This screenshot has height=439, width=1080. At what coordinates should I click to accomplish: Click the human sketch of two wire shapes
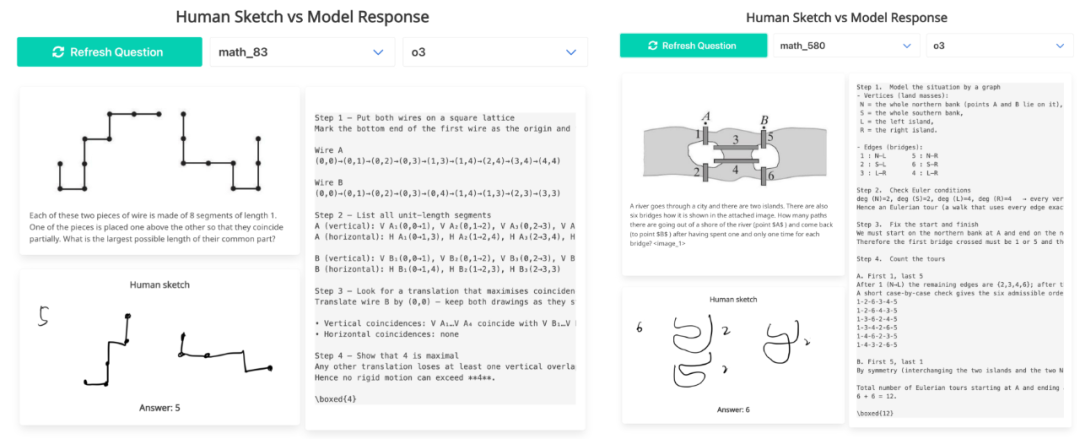[160, 345]
